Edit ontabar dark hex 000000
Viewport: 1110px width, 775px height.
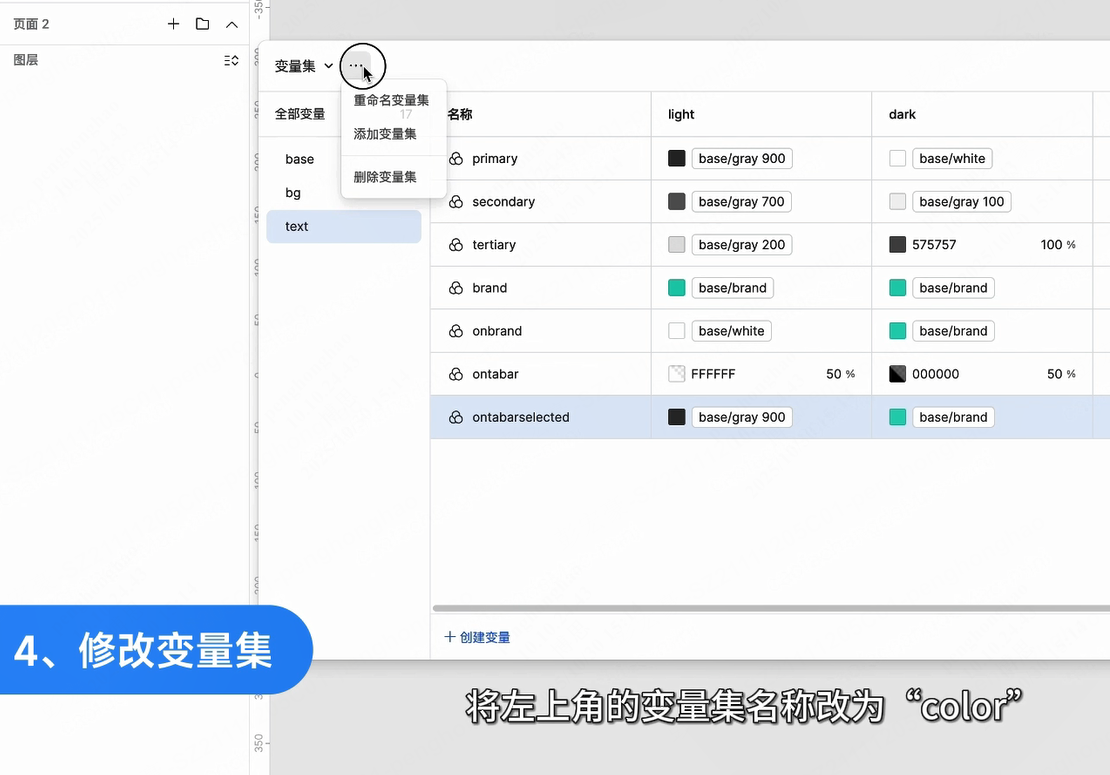coord(936,374)
